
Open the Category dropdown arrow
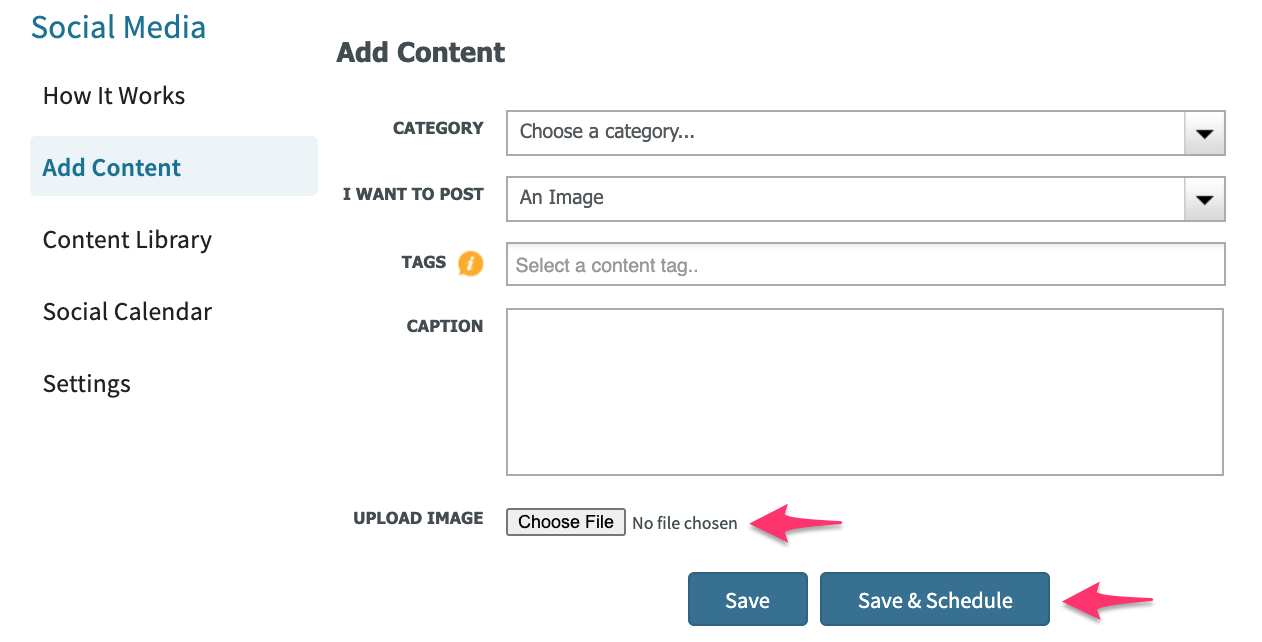click(x=1204, y=133)
